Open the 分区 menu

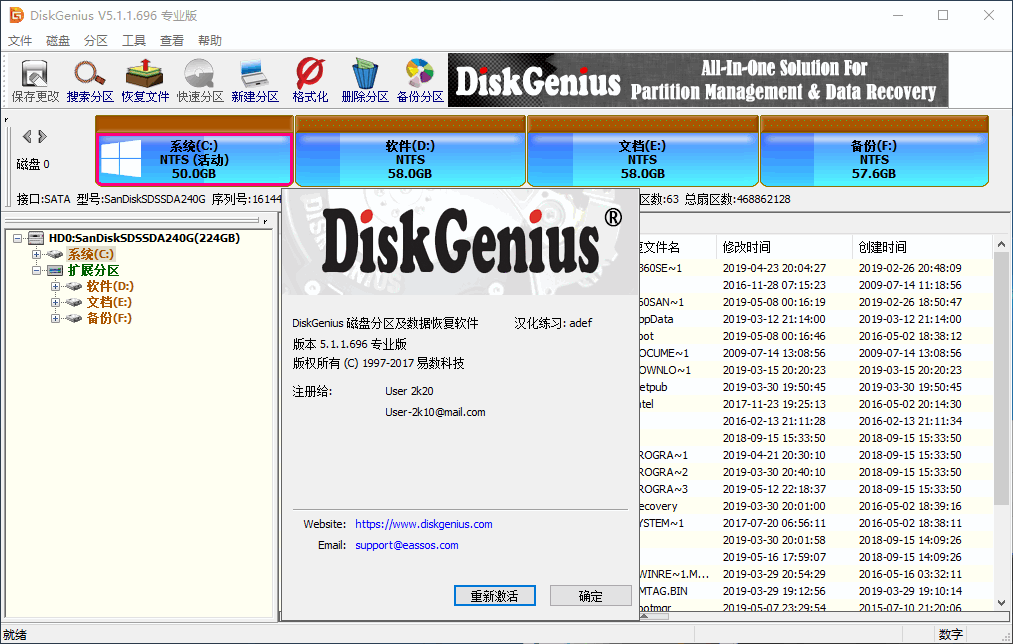(x=96, y=41)
